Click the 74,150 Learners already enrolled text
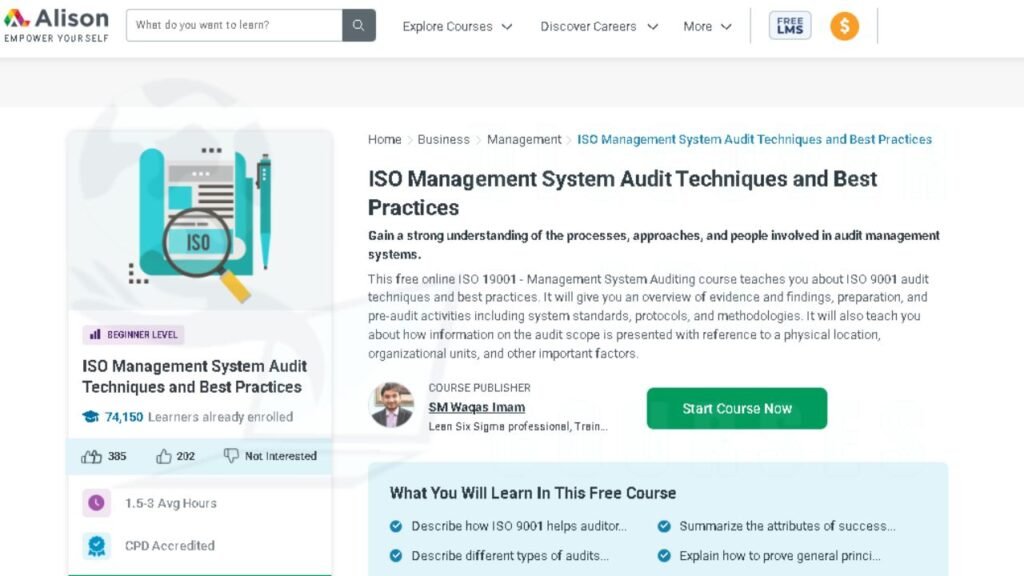This screenshot has height=576, width=1024. [199, 417]
